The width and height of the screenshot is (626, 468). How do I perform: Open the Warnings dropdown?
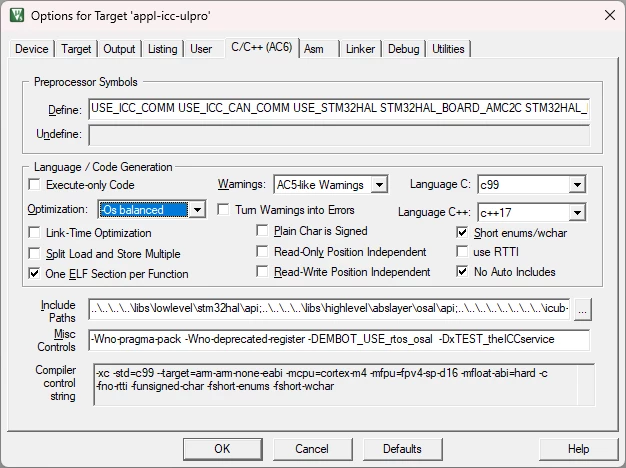coord(331,184)
